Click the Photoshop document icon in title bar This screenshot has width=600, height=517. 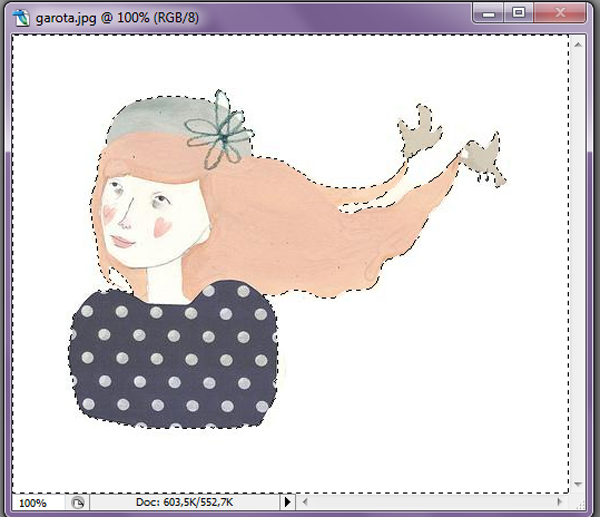coord(21,15)
